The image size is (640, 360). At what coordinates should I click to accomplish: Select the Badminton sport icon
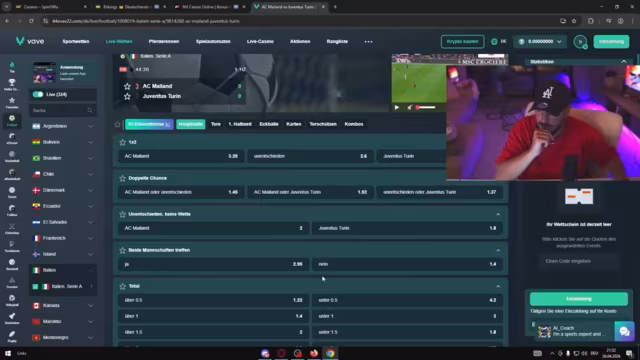point(12,316)
